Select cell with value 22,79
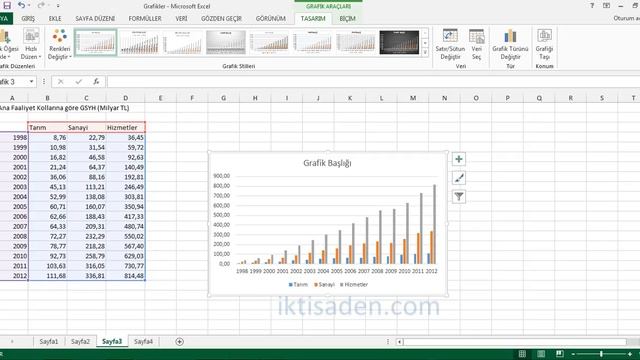The height and width of the screenshot is (360, 640). coord(86,138)
